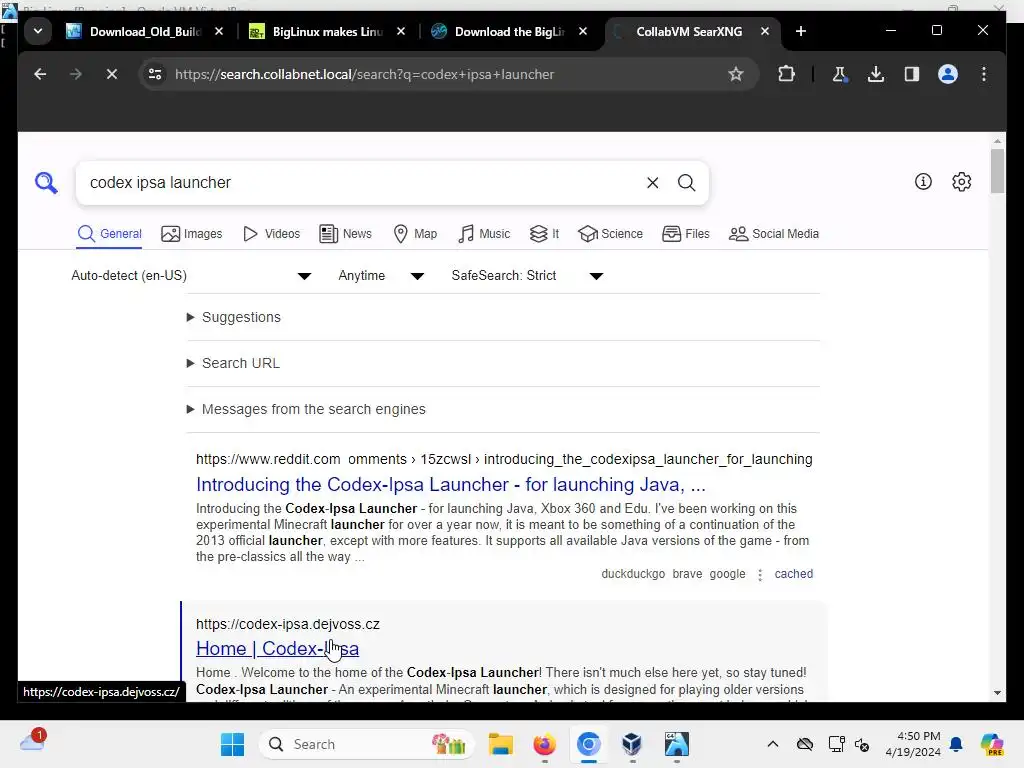1024x768 pixels.
Task: Open SearXNG about info icon
Action: [x=923, y=182]
